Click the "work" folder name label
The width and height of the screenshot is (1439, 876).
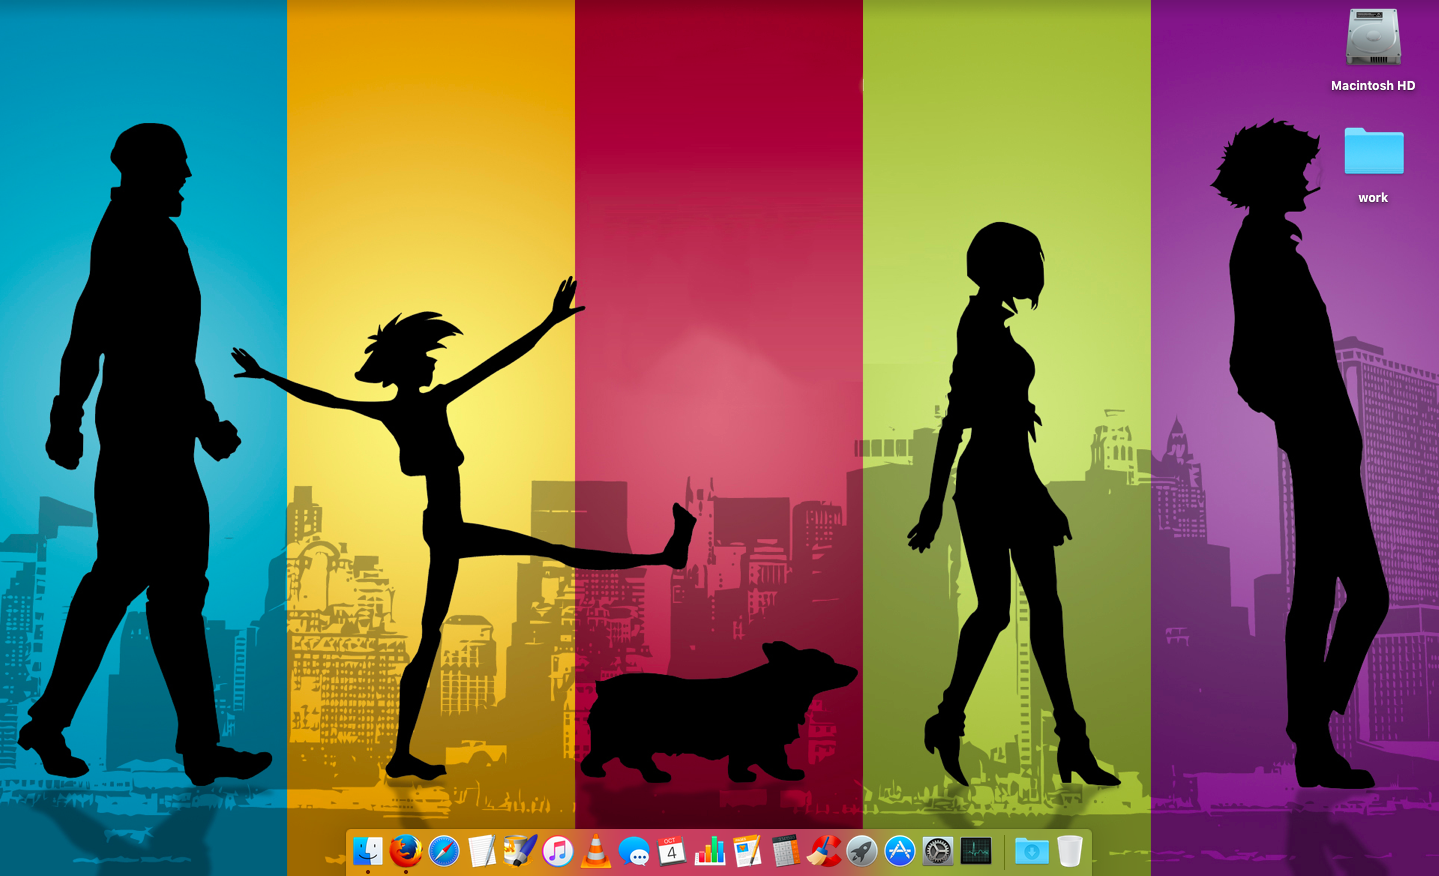tap(1373, 198)
